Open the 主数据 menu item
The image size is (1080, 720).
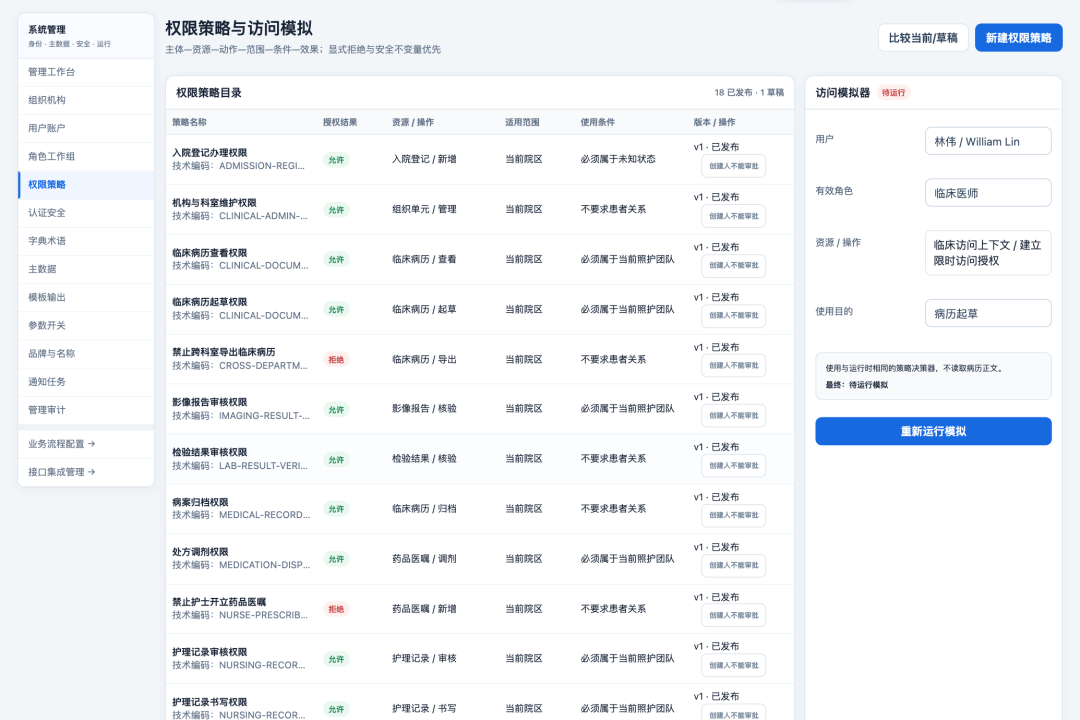pos(86,269)
